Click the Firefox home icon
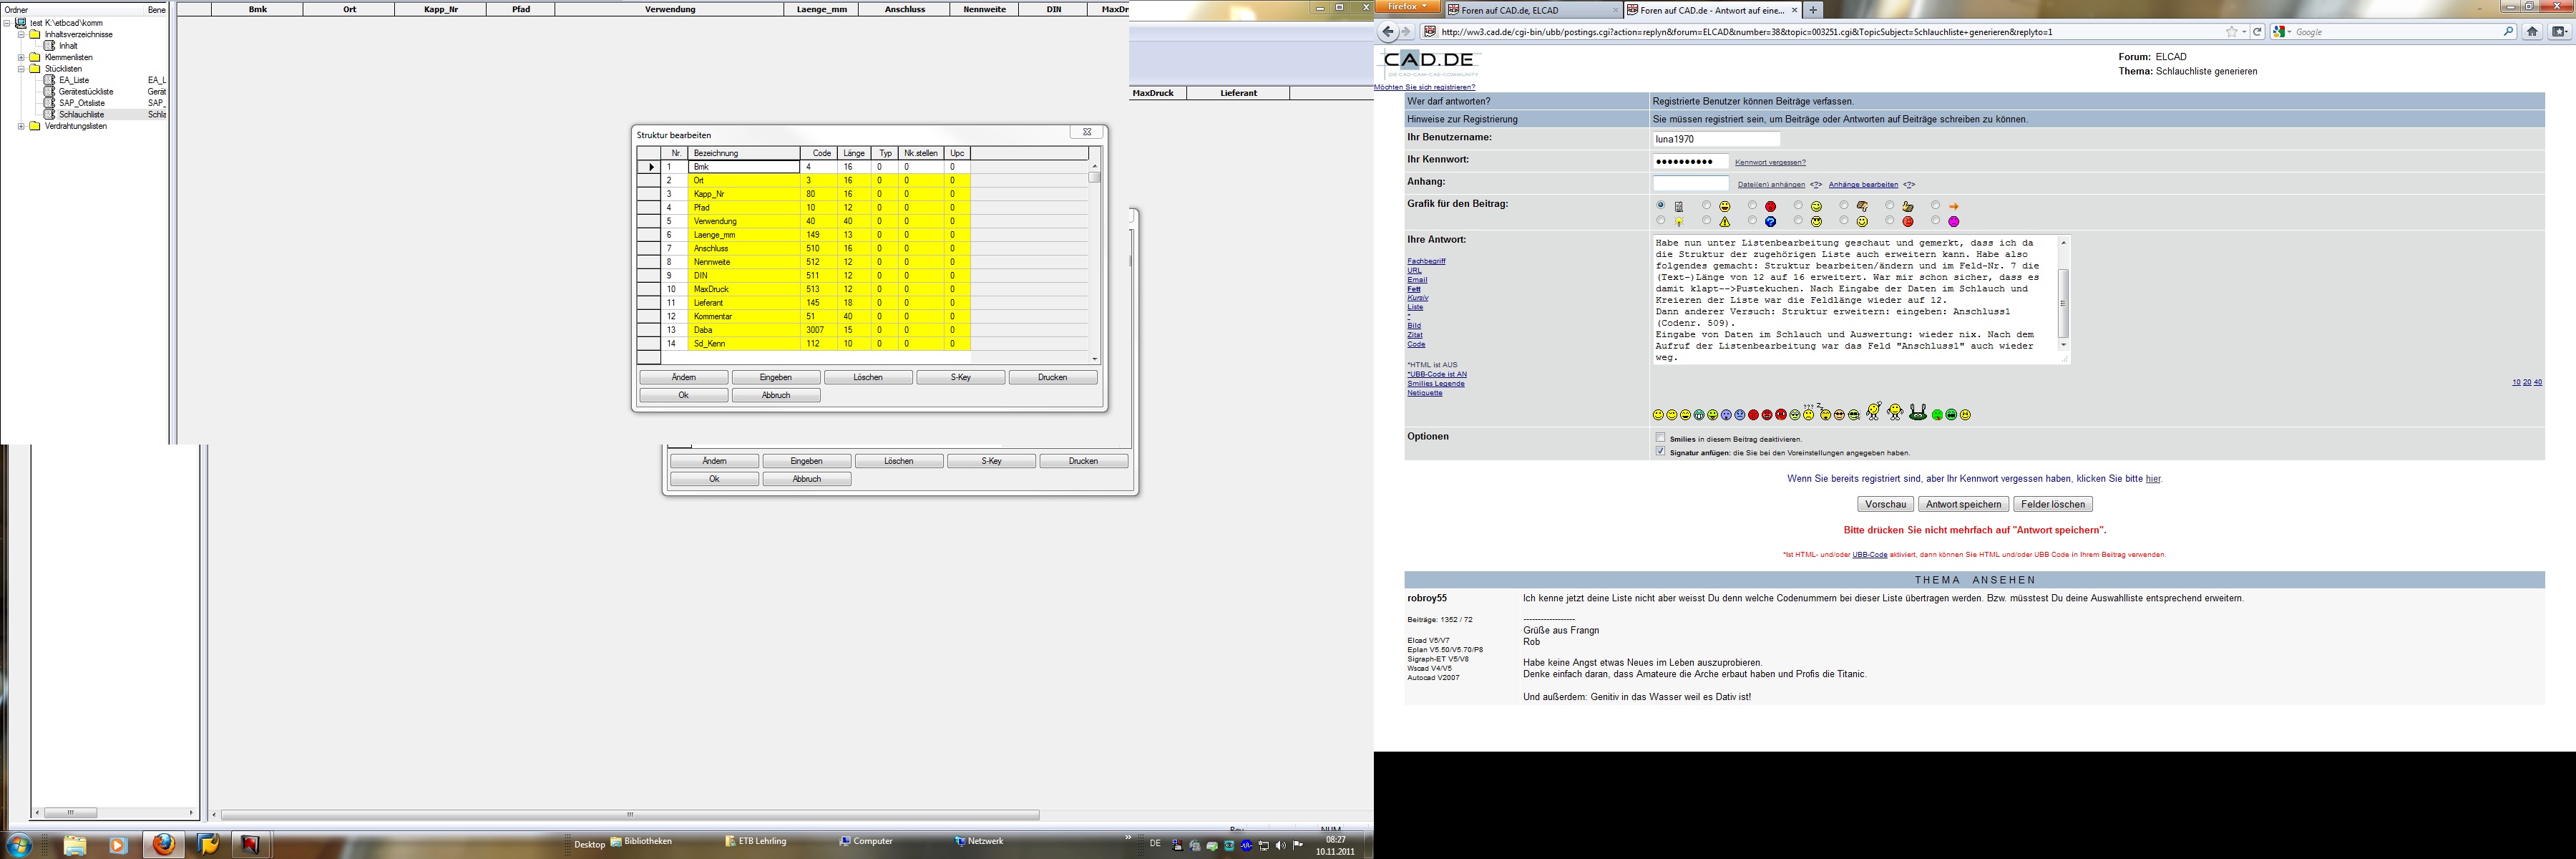2576x859 pixels. pos(2532,32)
